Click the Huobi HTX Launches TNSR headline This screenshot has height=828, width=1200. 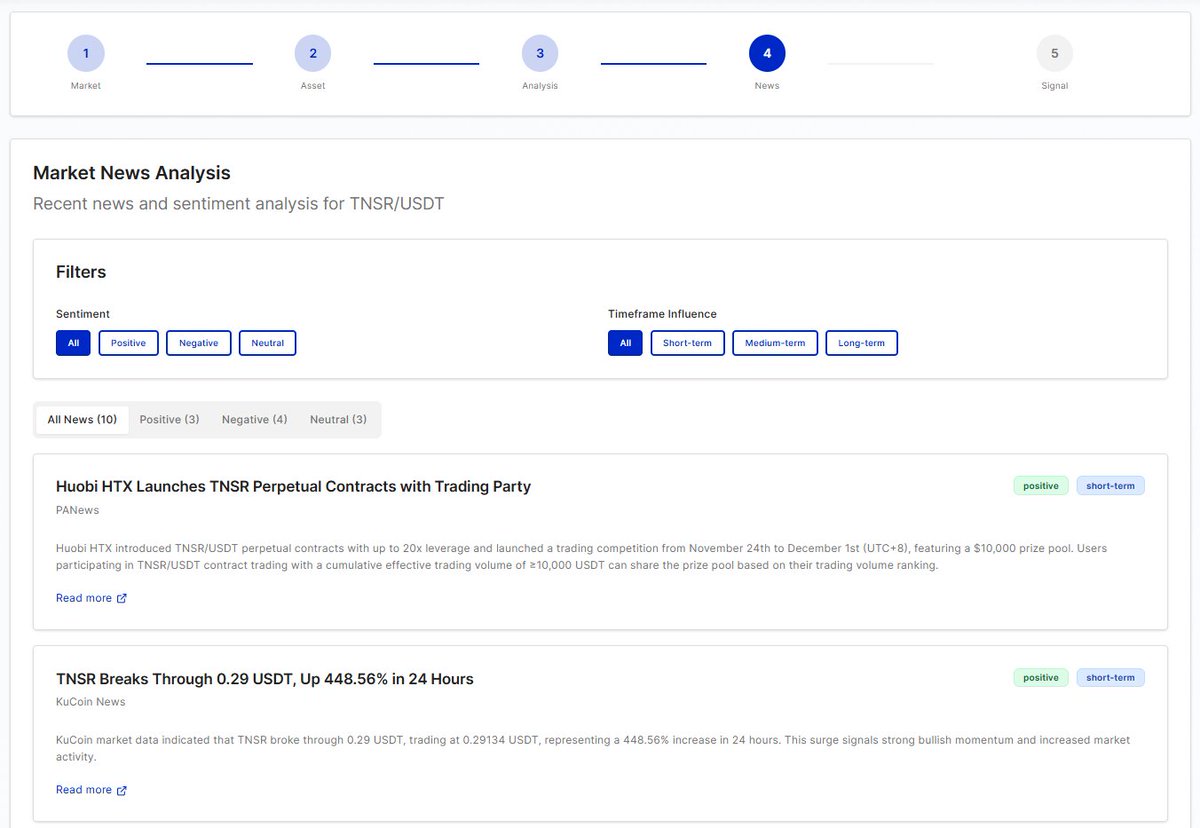pos(293,487)
